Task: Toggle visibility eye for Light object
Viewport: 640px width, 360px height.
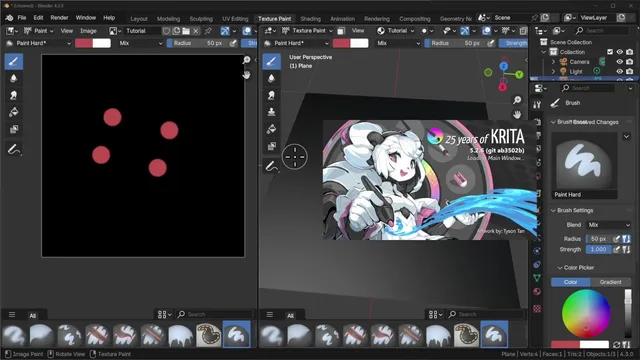Action: pyautogui.click(x=620, y=71)
